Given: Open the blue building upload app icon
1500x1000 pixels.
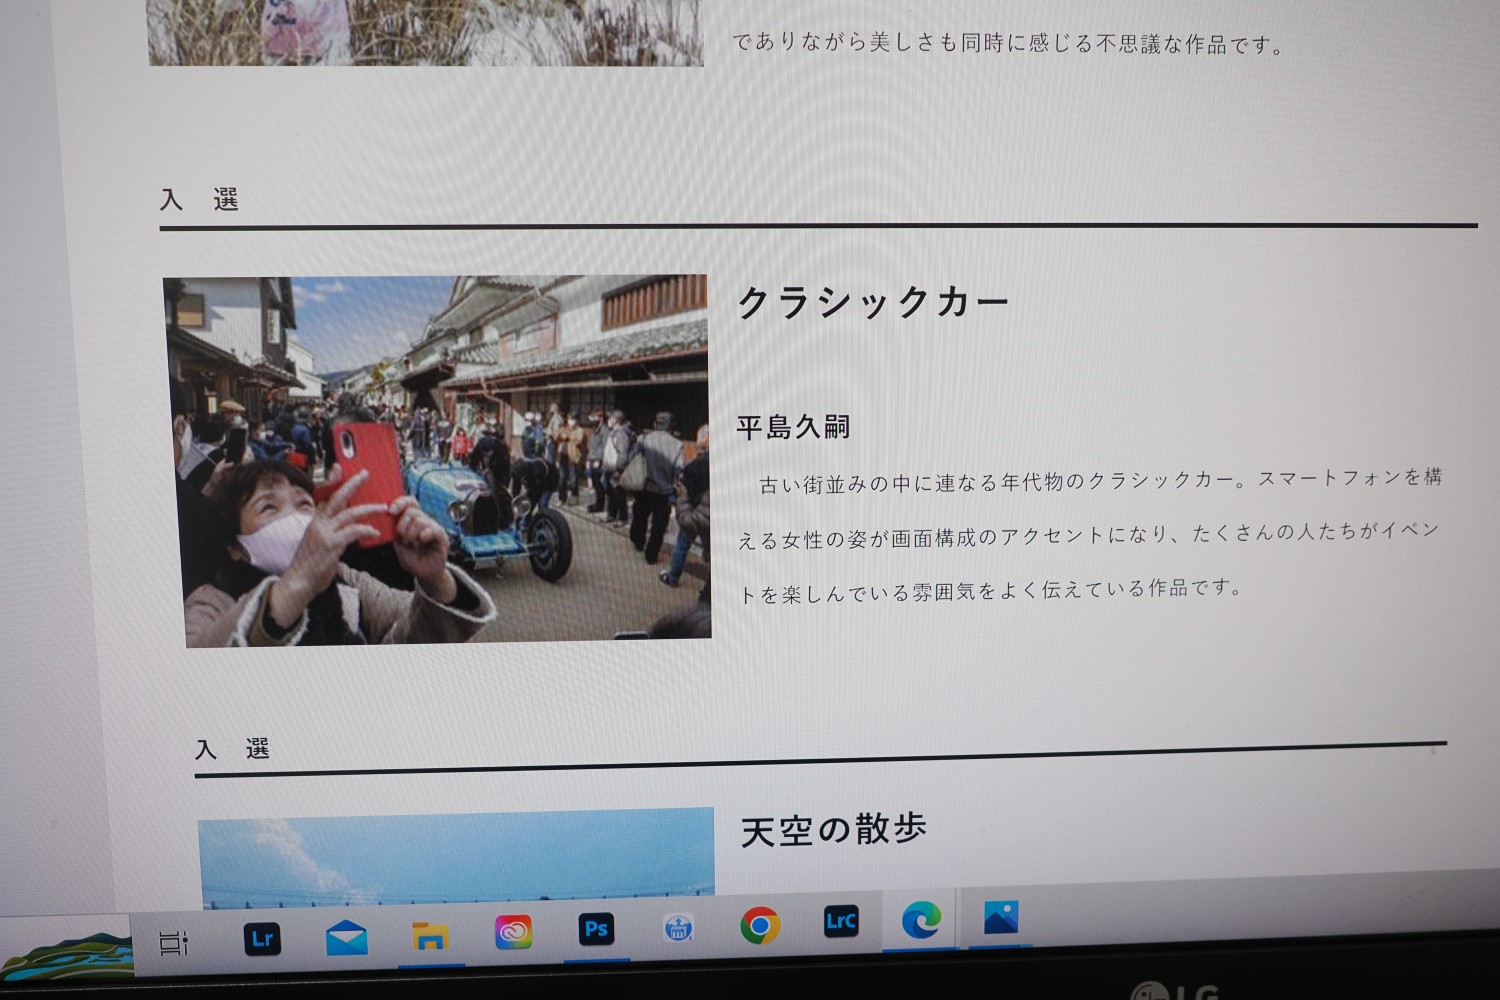Looking at the screenshot, I should [679, 928].
